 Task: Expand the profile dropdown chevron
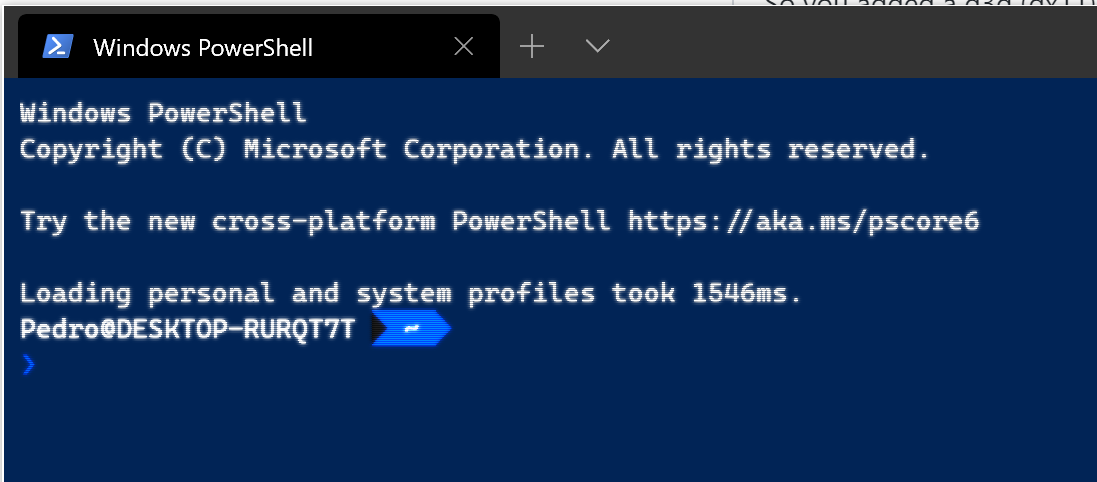click(x=597, y=46)
